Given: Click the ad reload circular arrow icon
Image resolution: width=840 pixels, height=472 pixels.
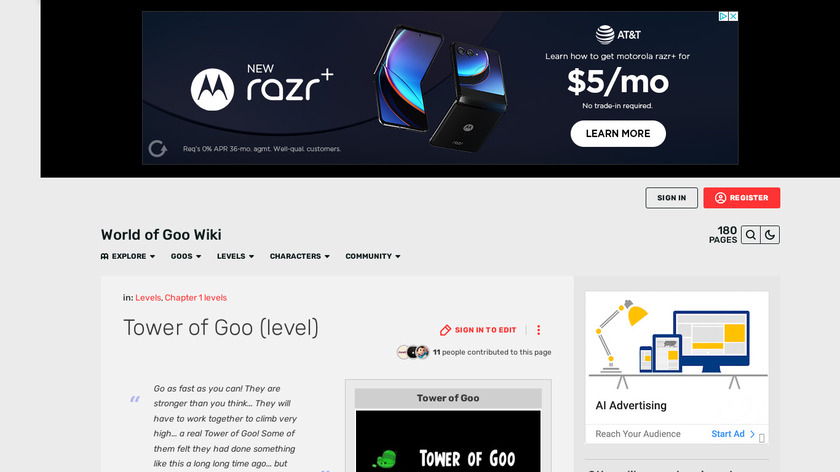Looking at the screenshot, I should click(158, 148).
